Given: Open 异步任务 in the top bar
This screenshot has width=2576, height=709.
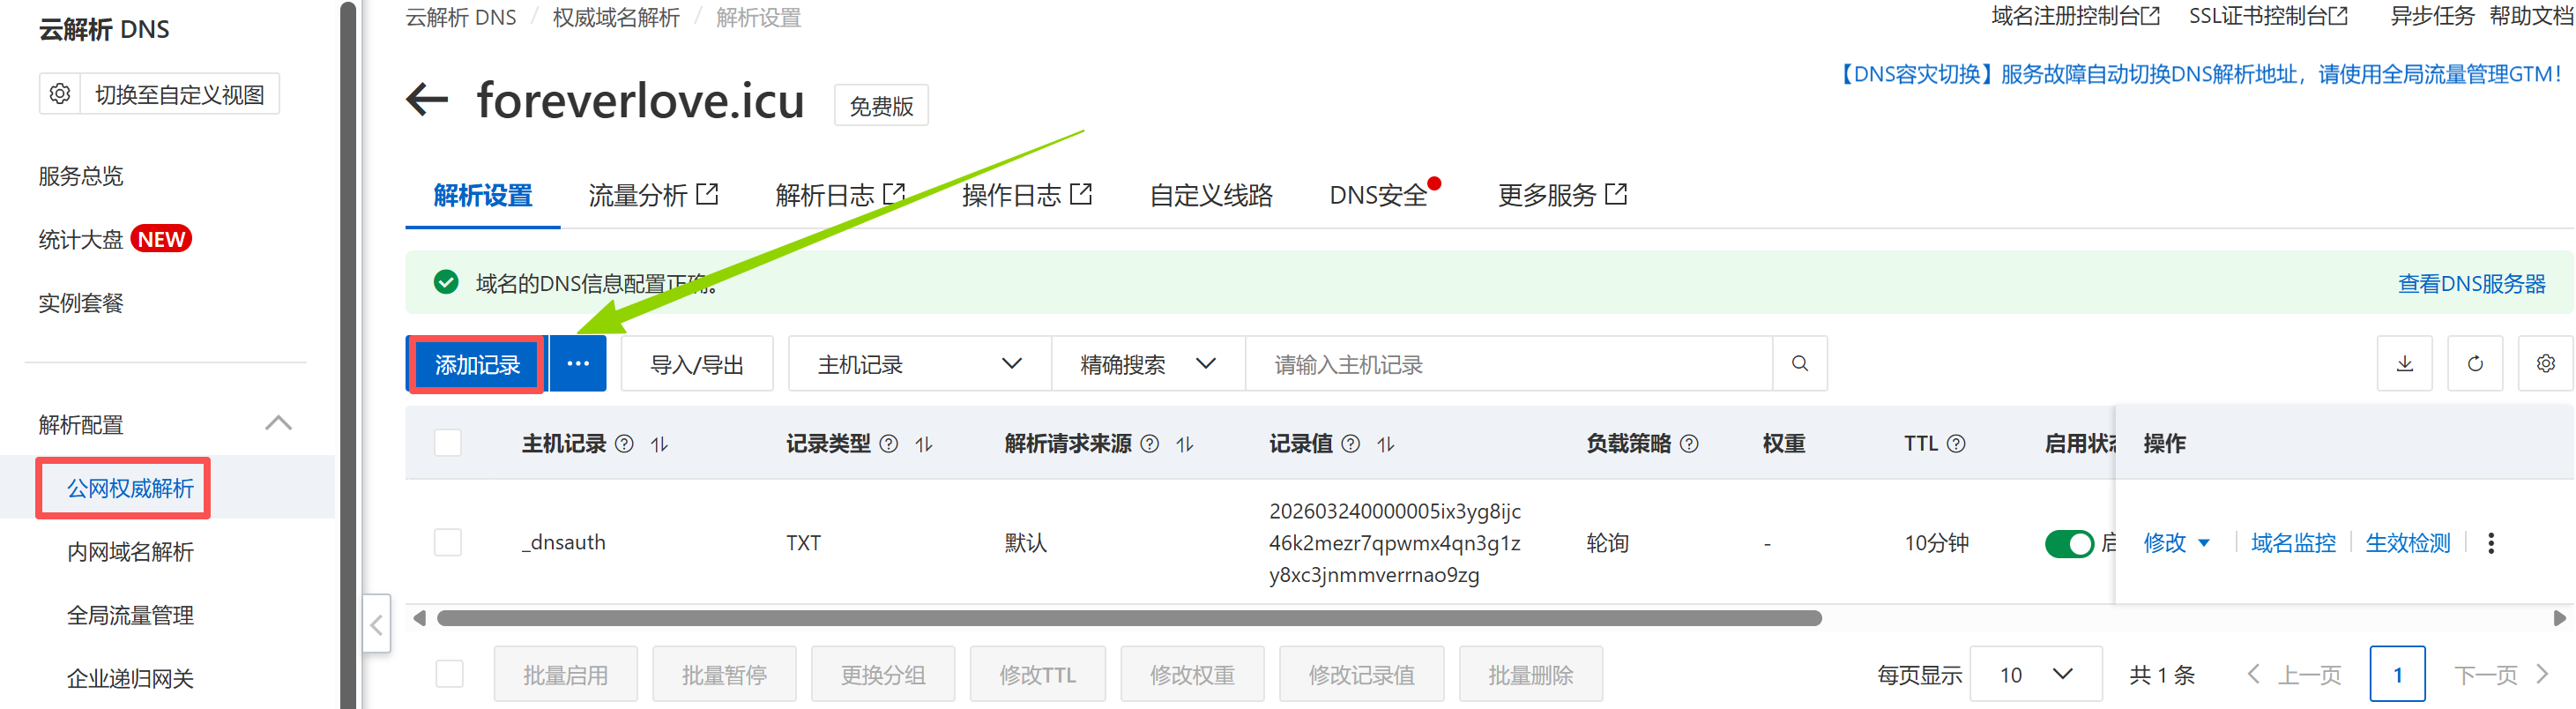Looking at the screenshot, I should pyautogui.click(x=2431, y=16).
